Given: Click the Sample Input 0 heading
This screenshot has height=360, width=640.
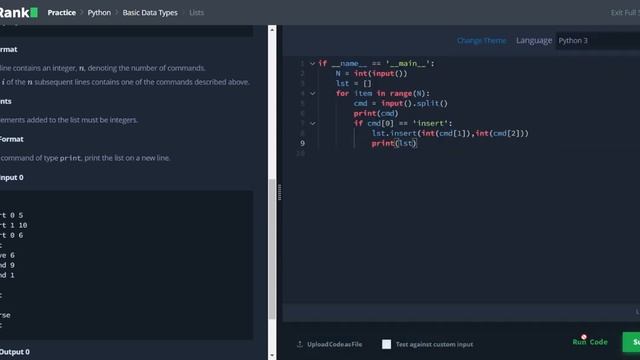Looking at the screenshot, I should (x=12, y=178).
